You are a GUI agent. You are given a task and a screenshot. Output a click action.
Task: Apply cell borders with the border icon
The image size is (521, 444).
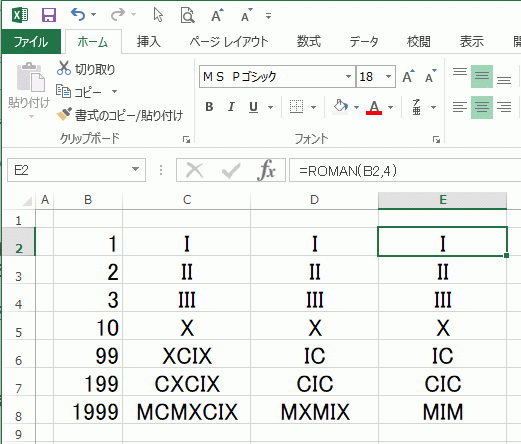coord(296,107)
